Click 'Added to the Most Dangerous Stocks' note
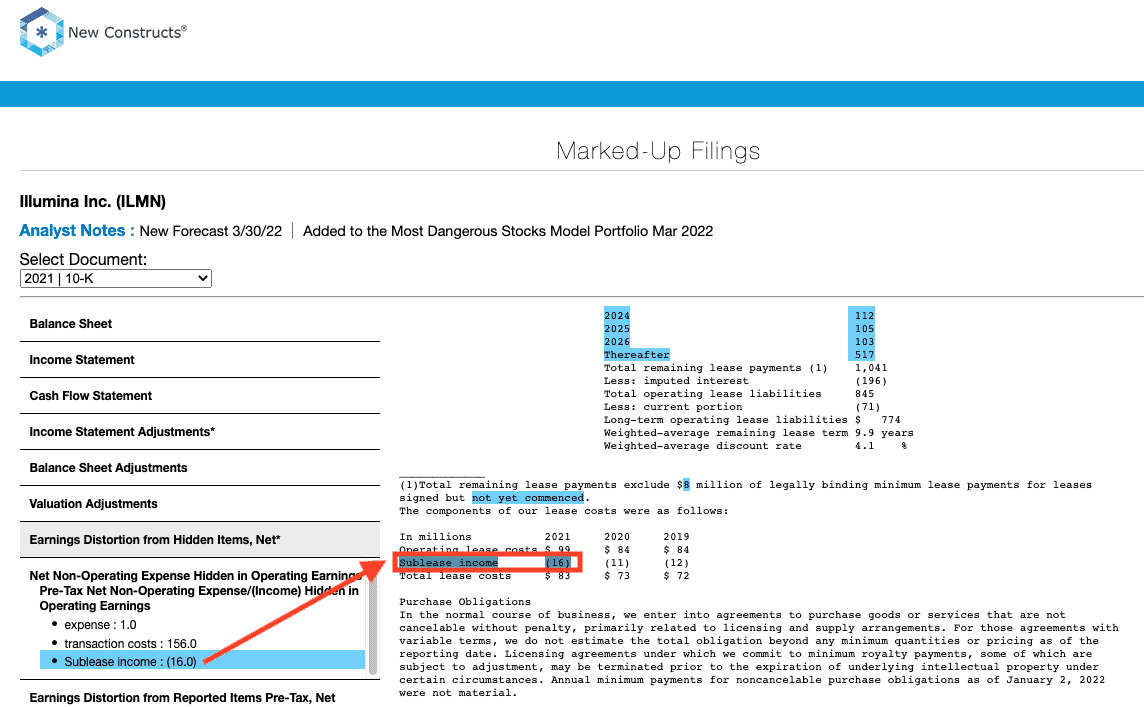 tap(508, 231)
